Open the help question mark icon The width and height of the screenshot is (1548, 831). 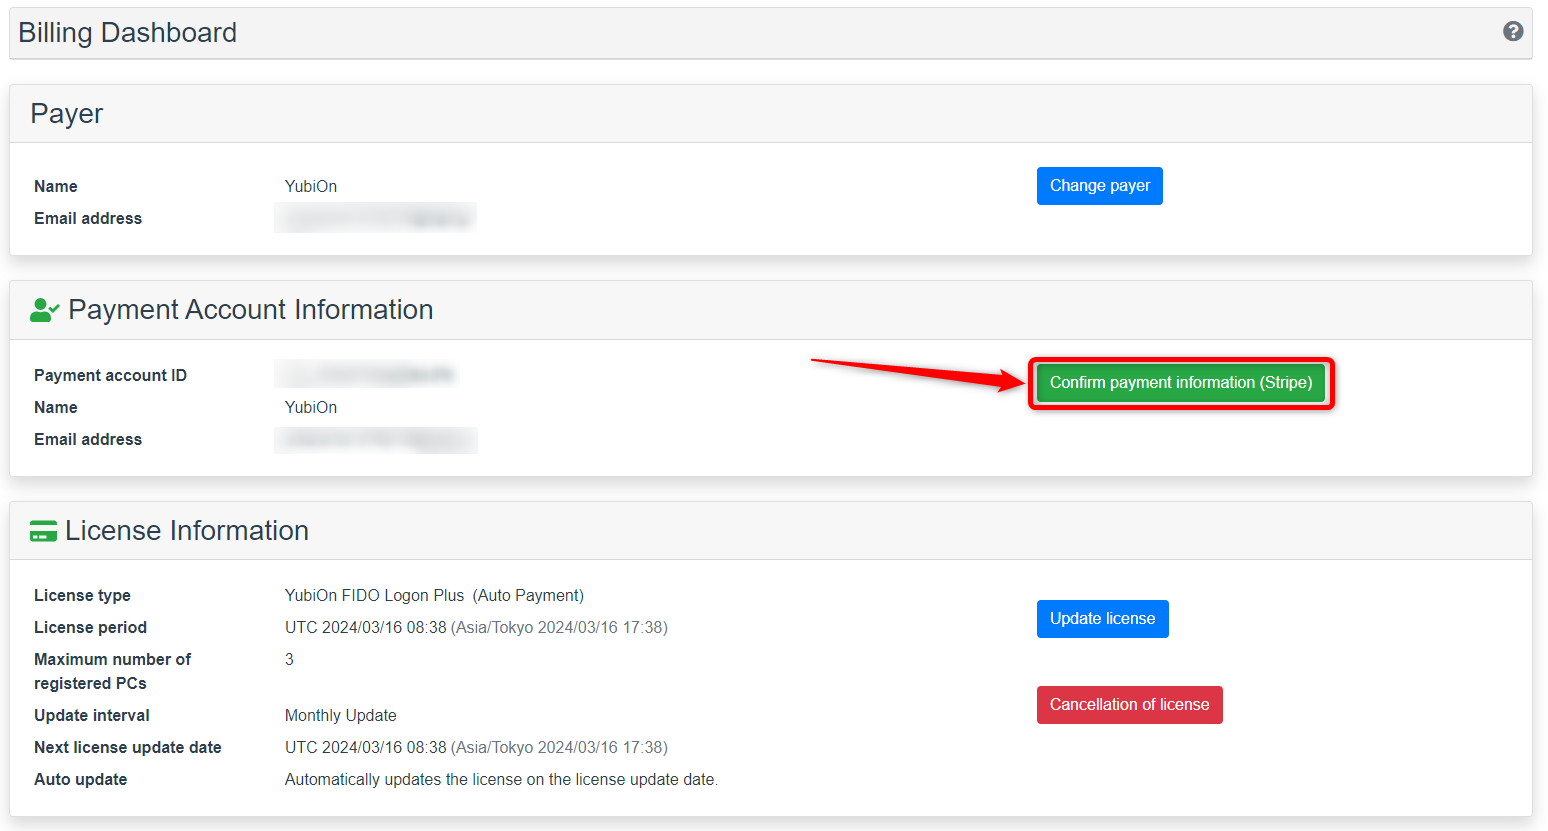click(1513, 31)
